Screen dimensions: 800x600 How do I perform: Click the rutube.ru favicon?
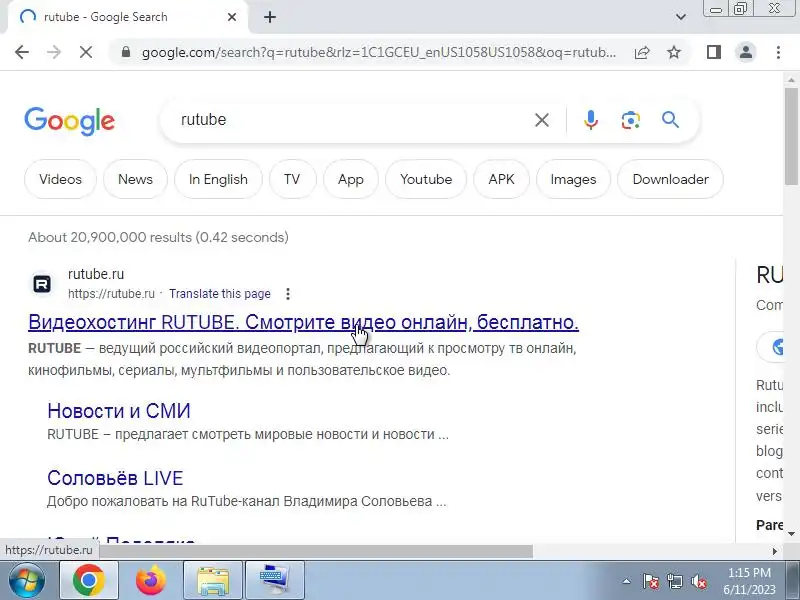[x=42, y=284]
